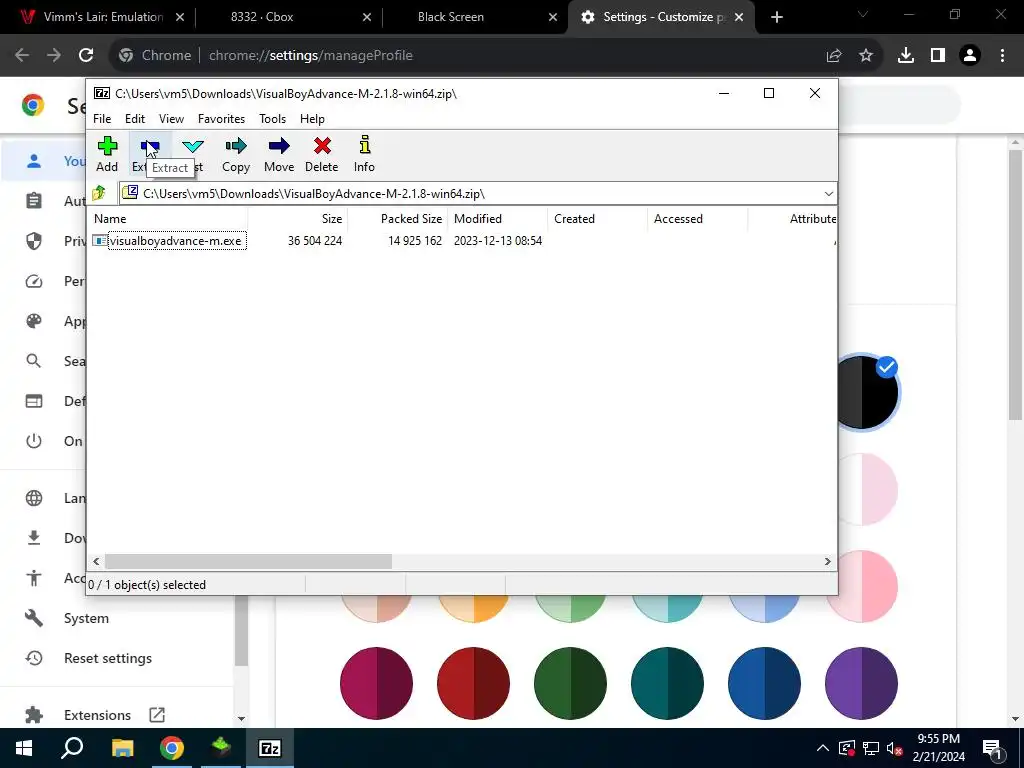
Task: Open the View menu in 7-Zip
Action: pyautogui.click(x=171, y=119)
